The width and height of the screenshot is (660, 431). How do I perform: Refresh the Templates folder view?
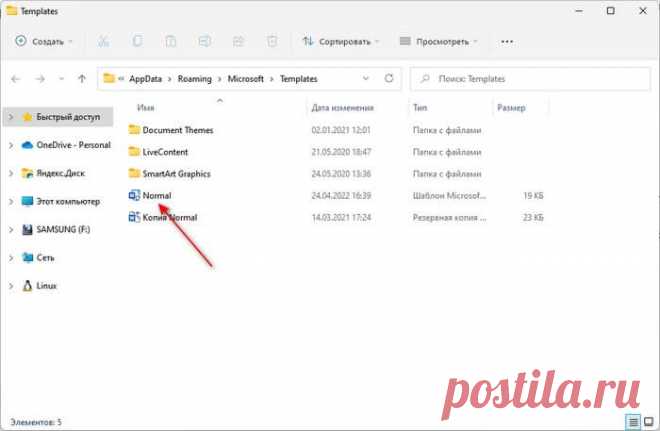coord(389,78)
